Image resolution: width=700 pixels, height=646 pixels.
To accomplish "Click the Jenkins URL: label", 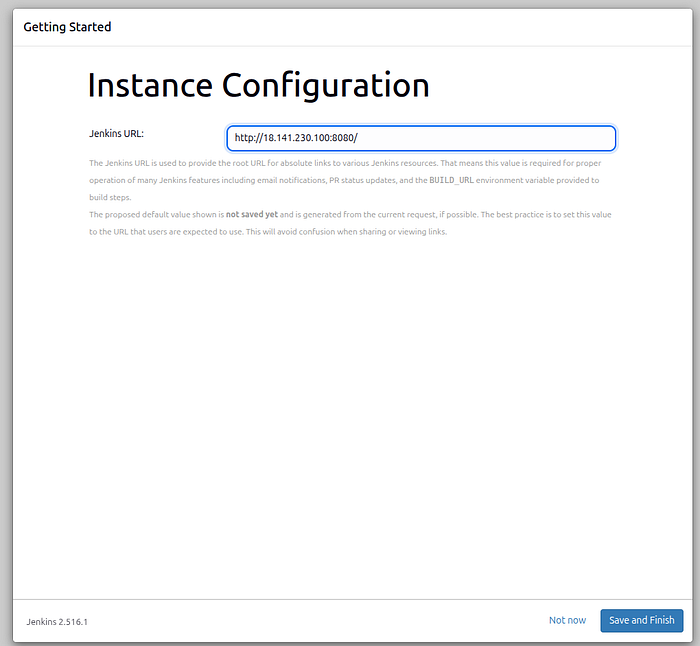I will click(117, 133).
